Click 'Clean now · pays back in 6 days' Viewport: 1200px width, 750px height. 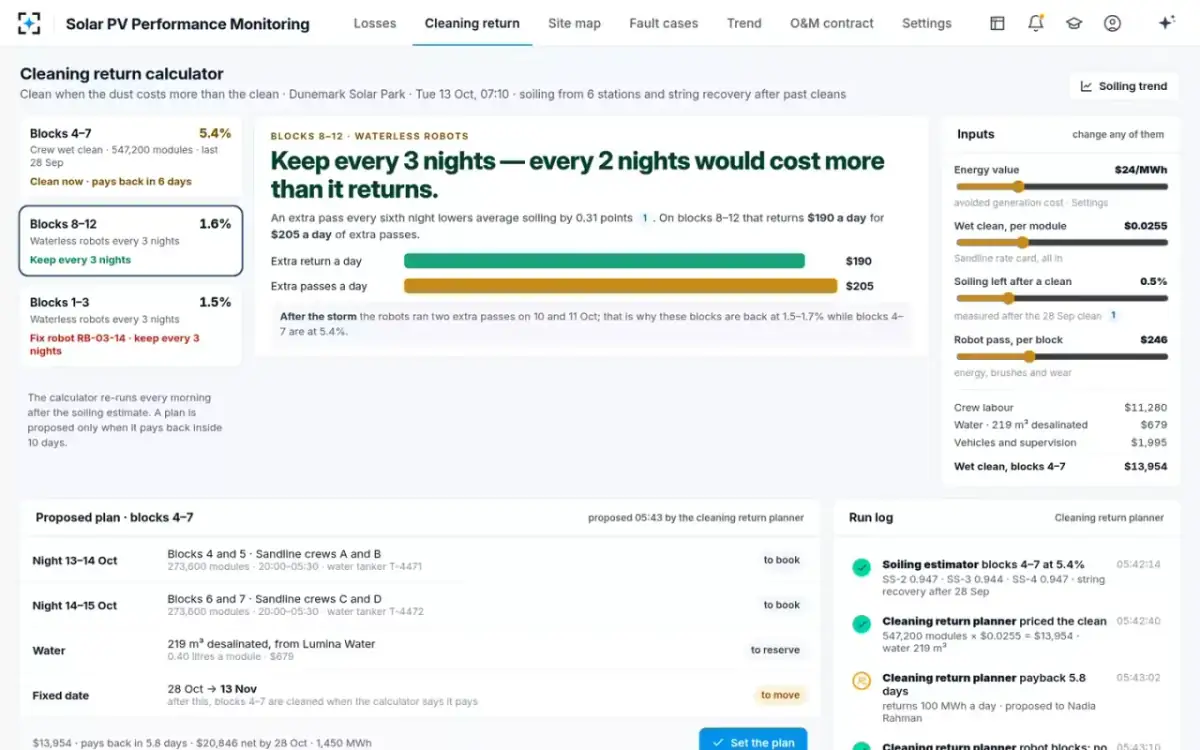click(x=111, y=182)
